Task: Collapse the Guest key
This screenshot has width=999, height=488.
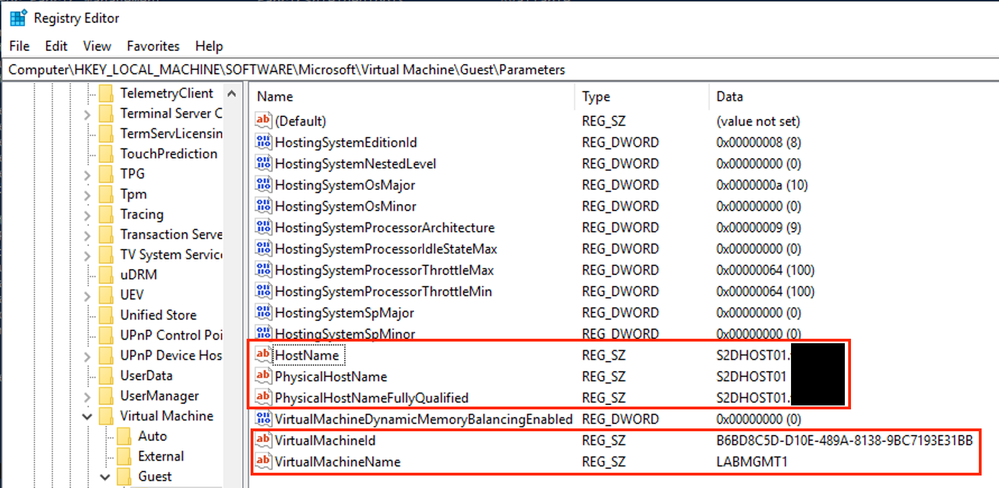Action: (106, 477)
